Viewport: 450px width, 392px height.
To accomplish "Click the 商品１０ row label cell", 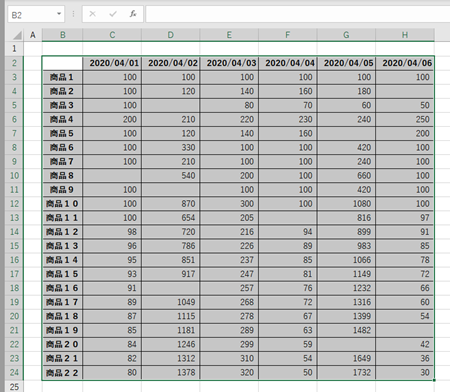I will [x=62, y=204].
